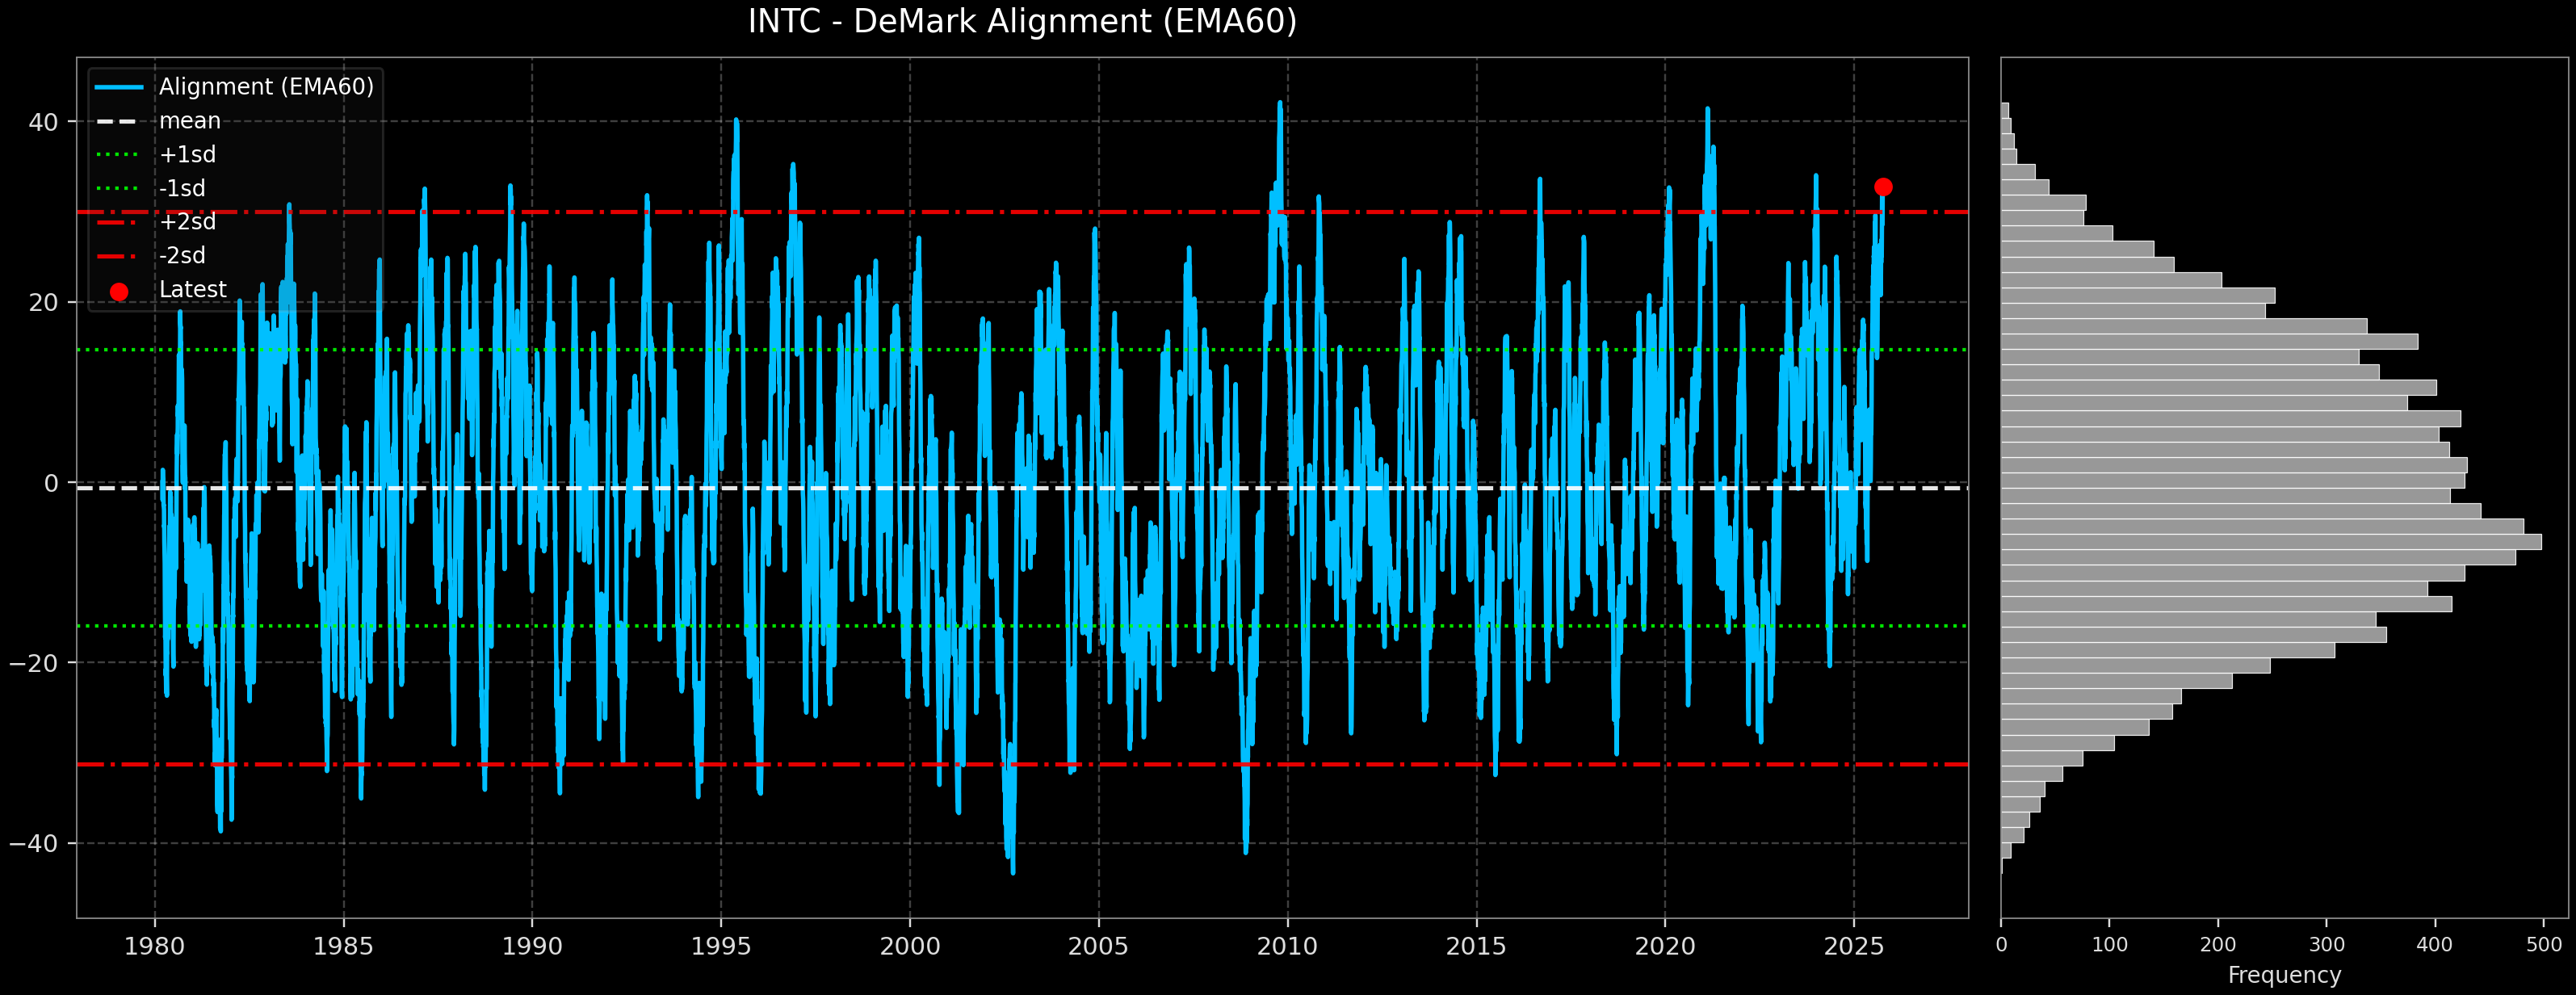Click the +1sd legend label
The height and width of the screenshot is (995, 2576).
188,155
